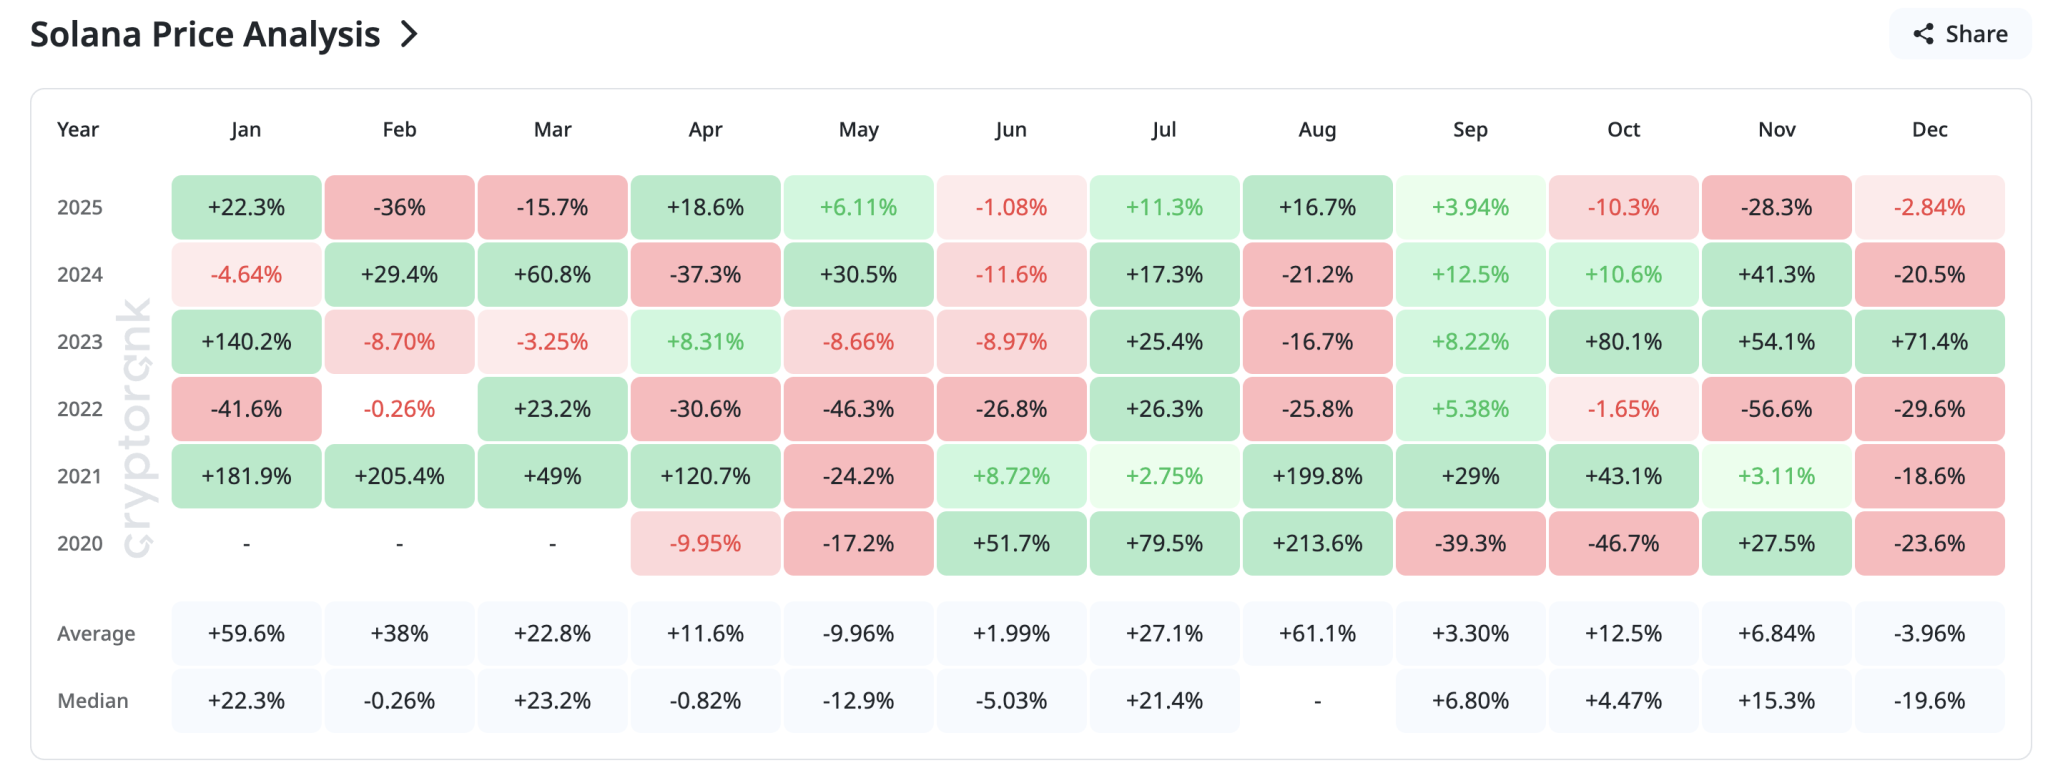2048x782 pixels.
Task: Select the Average row label
Action: pos(96,633)
